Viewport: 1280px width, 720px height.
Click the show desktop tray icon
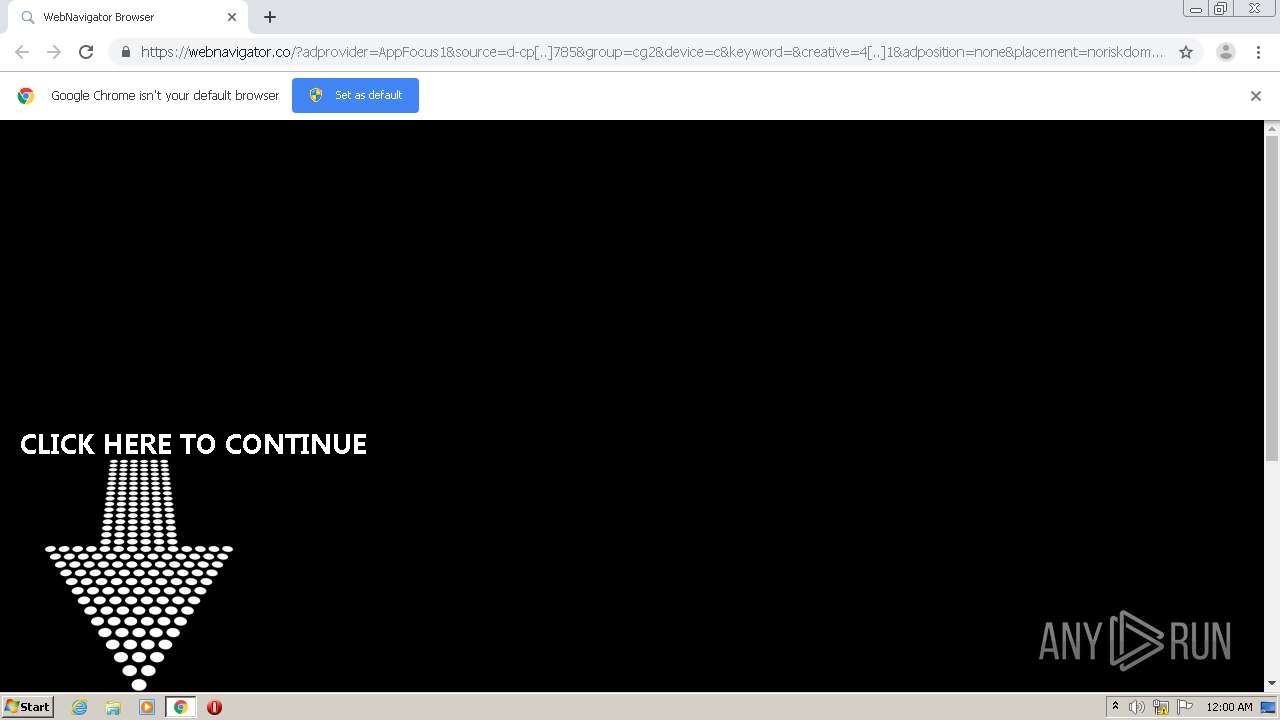(1268, 707)
